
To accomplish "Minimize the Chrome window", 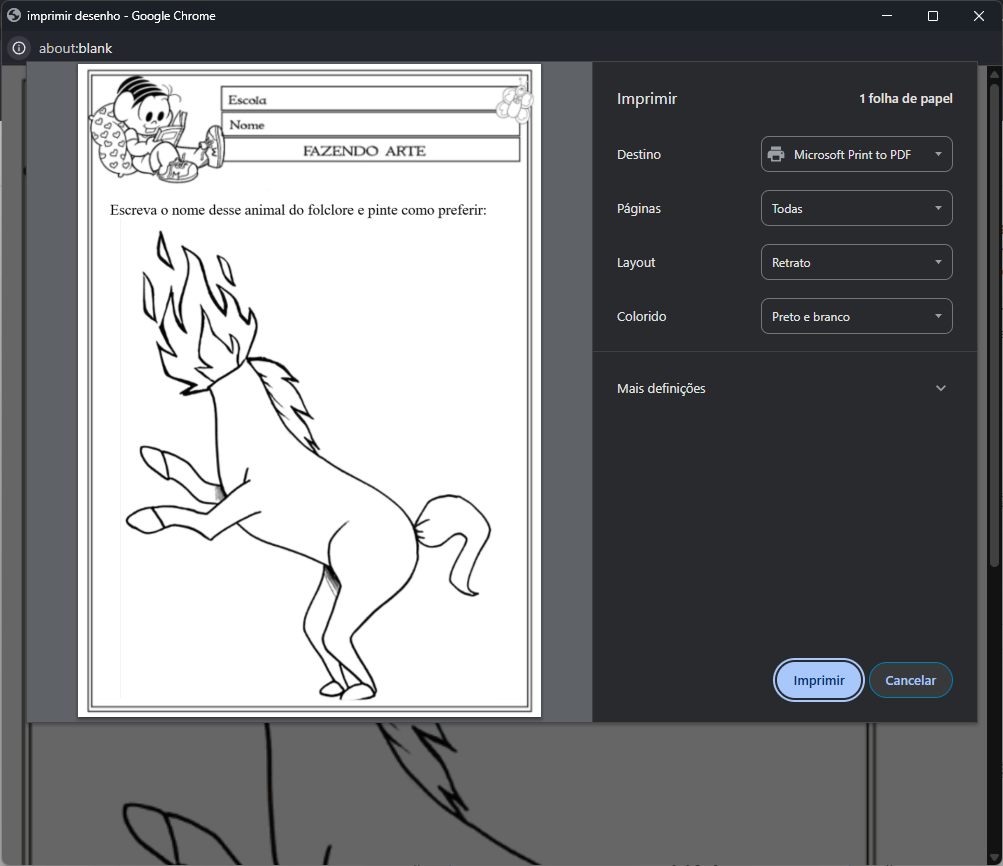I will coord(887,15).
